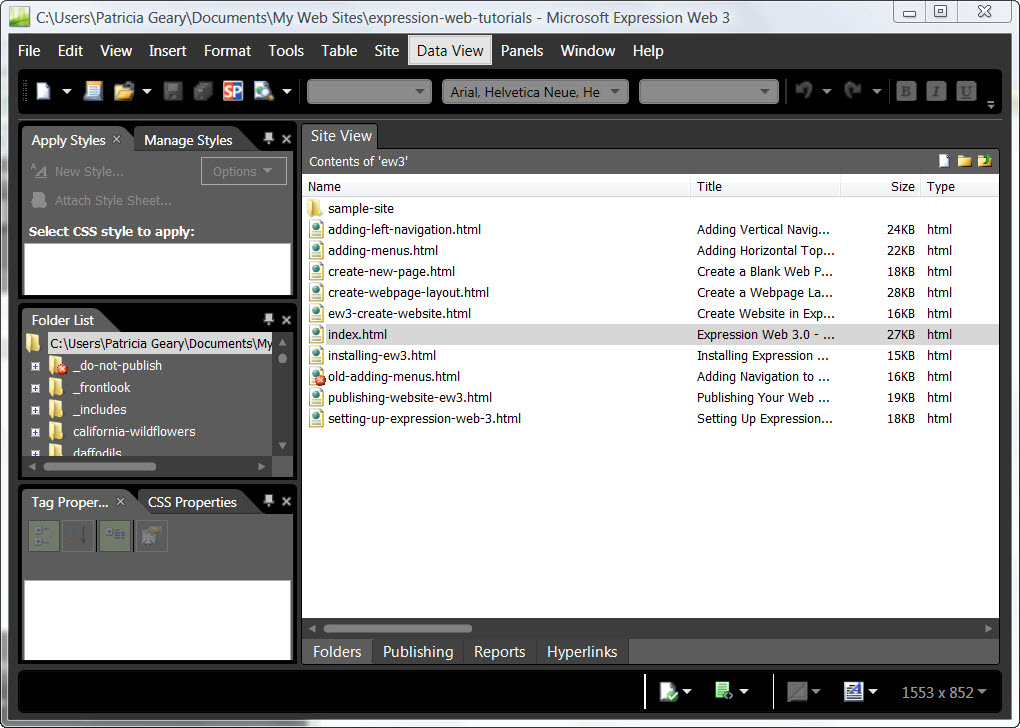Click the Redo arrow icon
The image size is (1020, 728).
(x=853, y=90)
